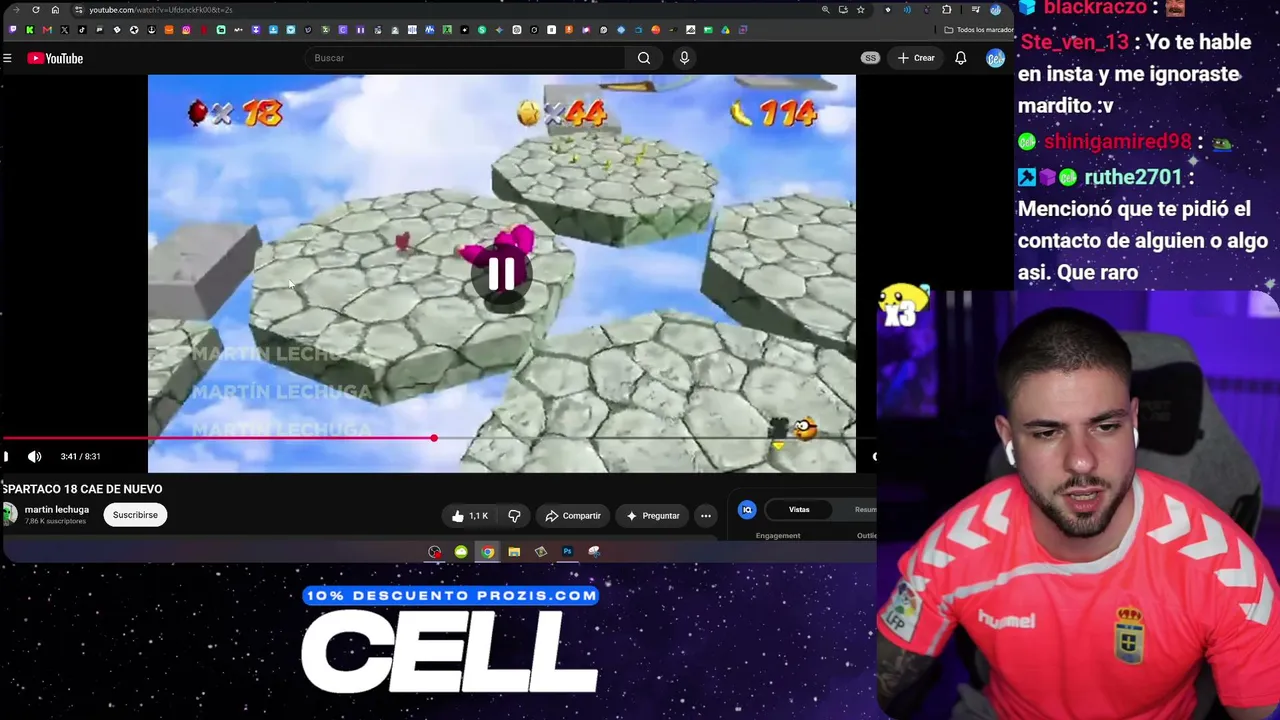The width and height of the screenshot is (1280, 720).
Task: Click chat username ruthe2701
Action: (1133, 178)
